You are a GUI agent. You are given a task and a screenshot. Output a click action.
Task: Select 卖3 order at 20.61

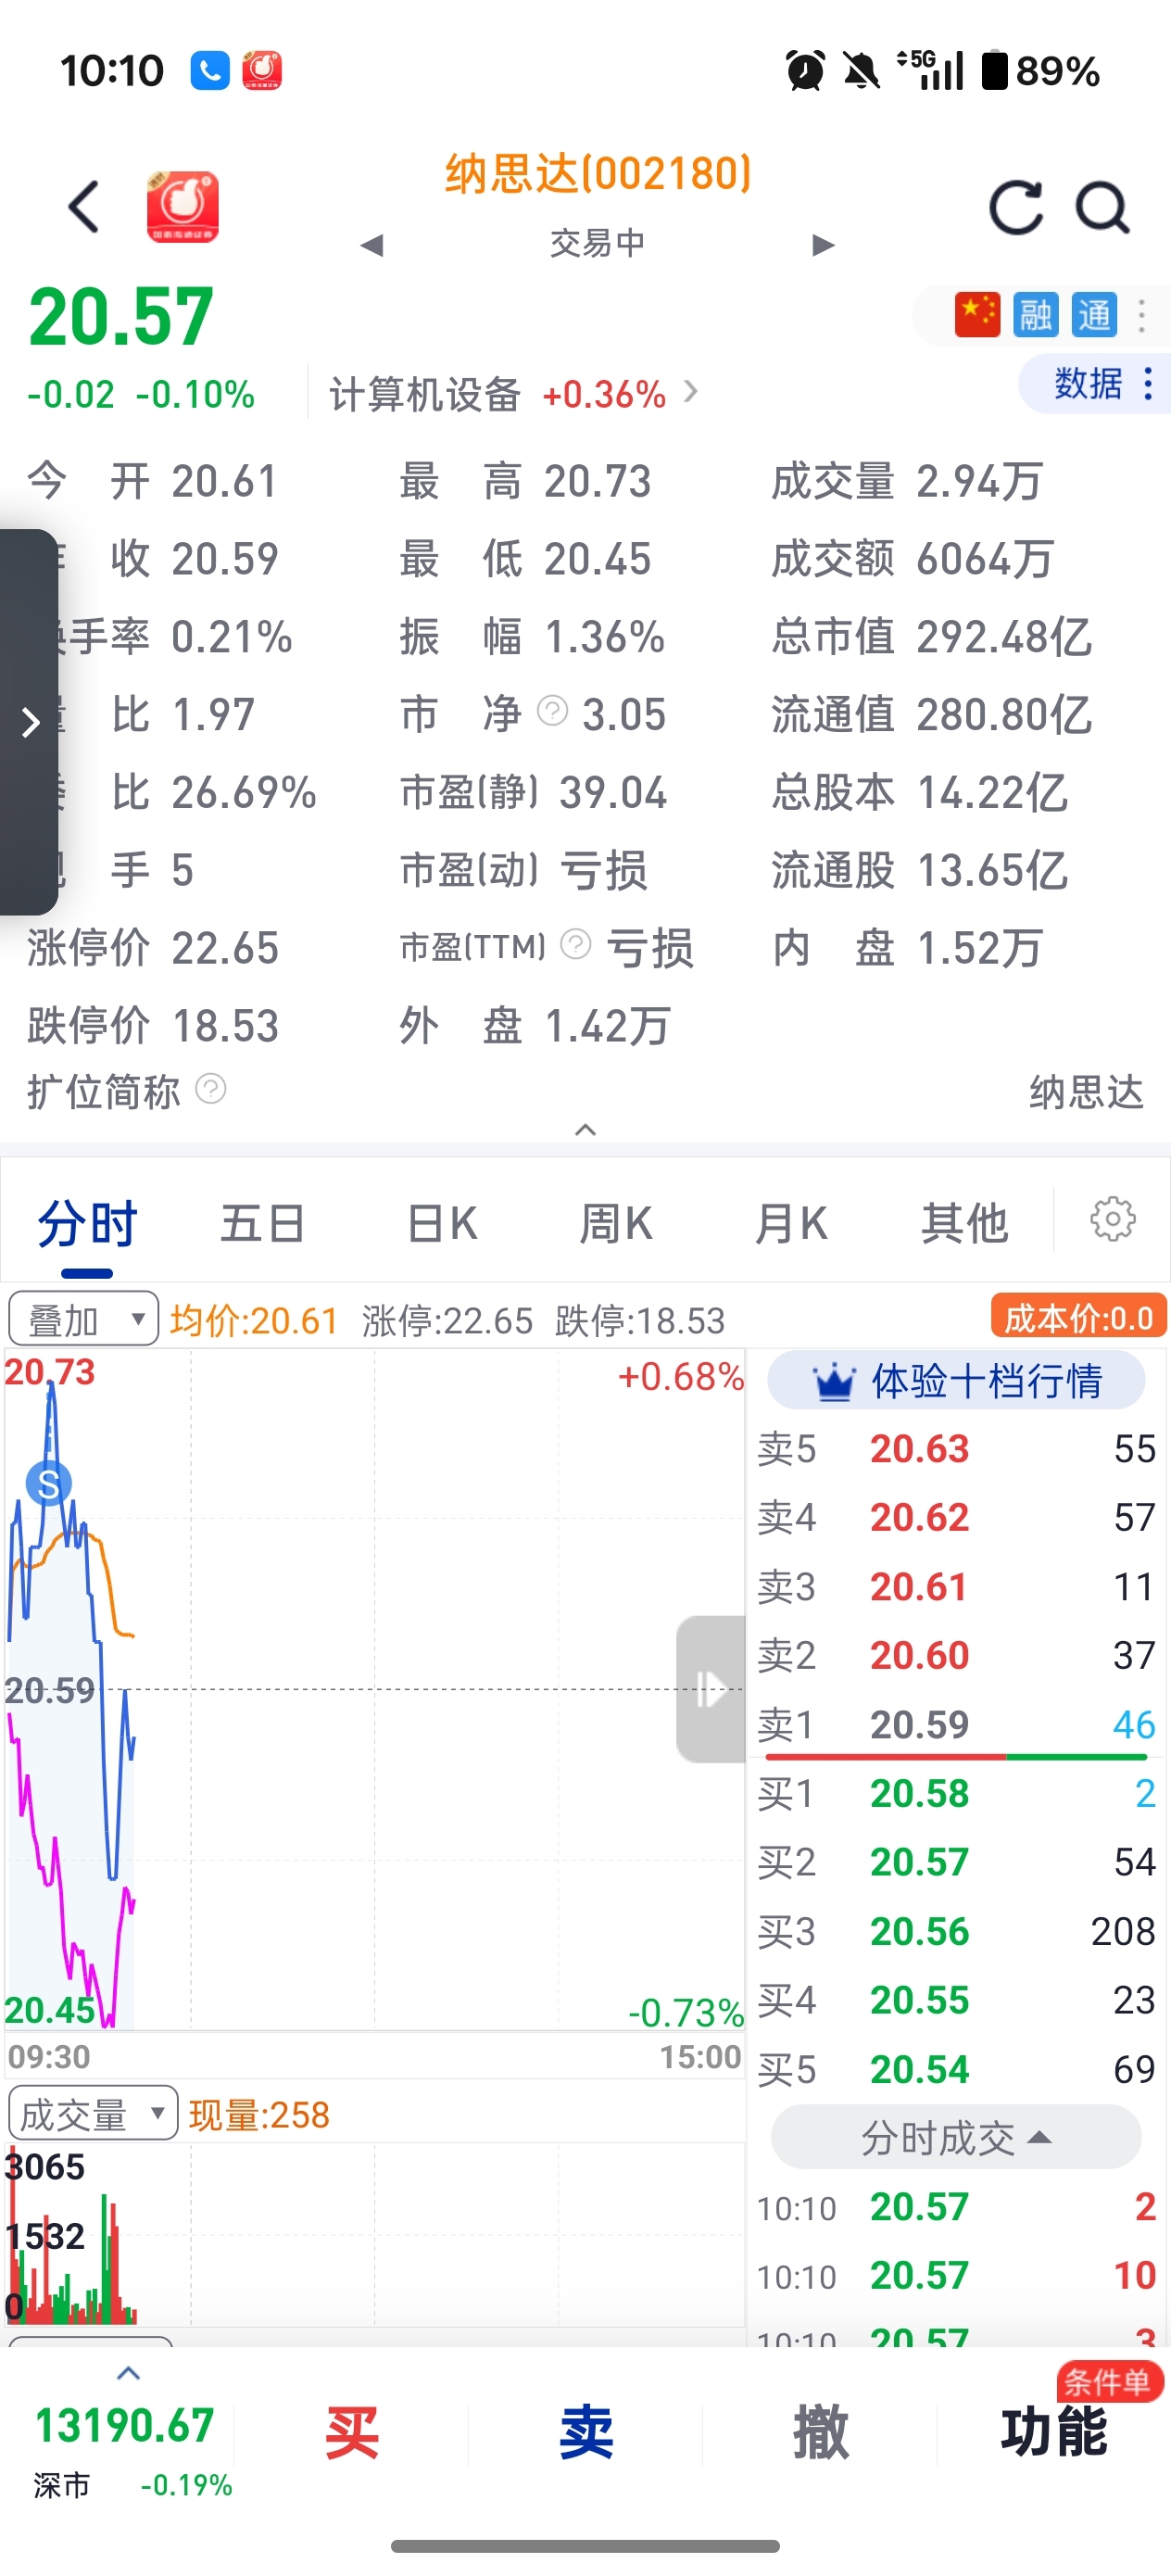[956, 1587]
